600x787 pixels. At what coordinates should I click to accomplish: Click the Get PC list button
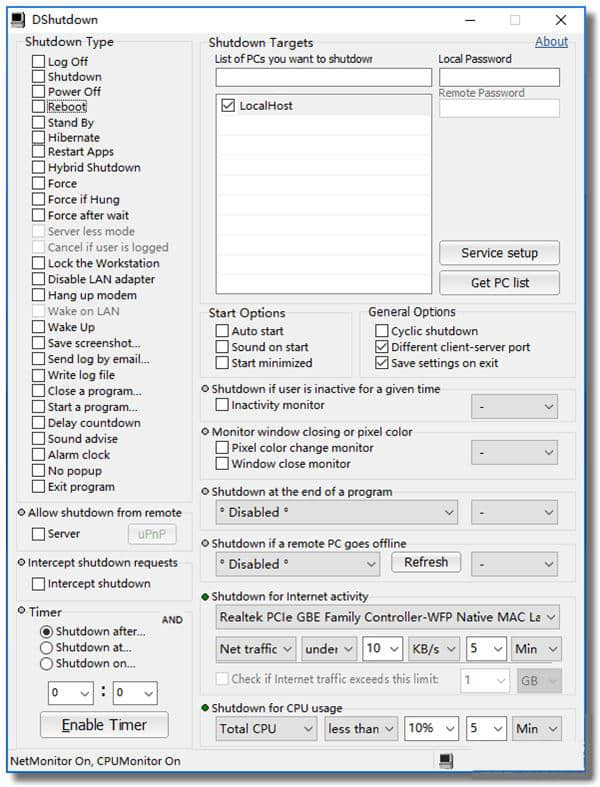coord(500,283)
